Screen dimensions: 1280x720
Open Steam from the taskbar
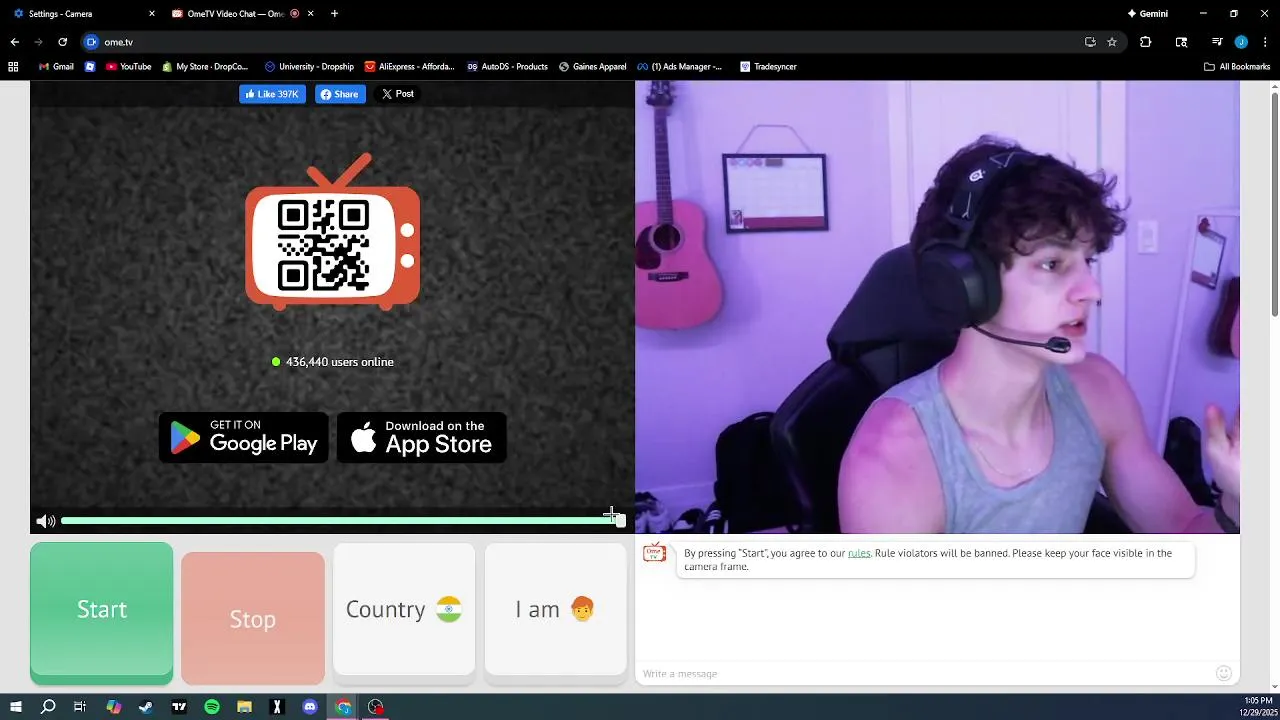point(146,707)
